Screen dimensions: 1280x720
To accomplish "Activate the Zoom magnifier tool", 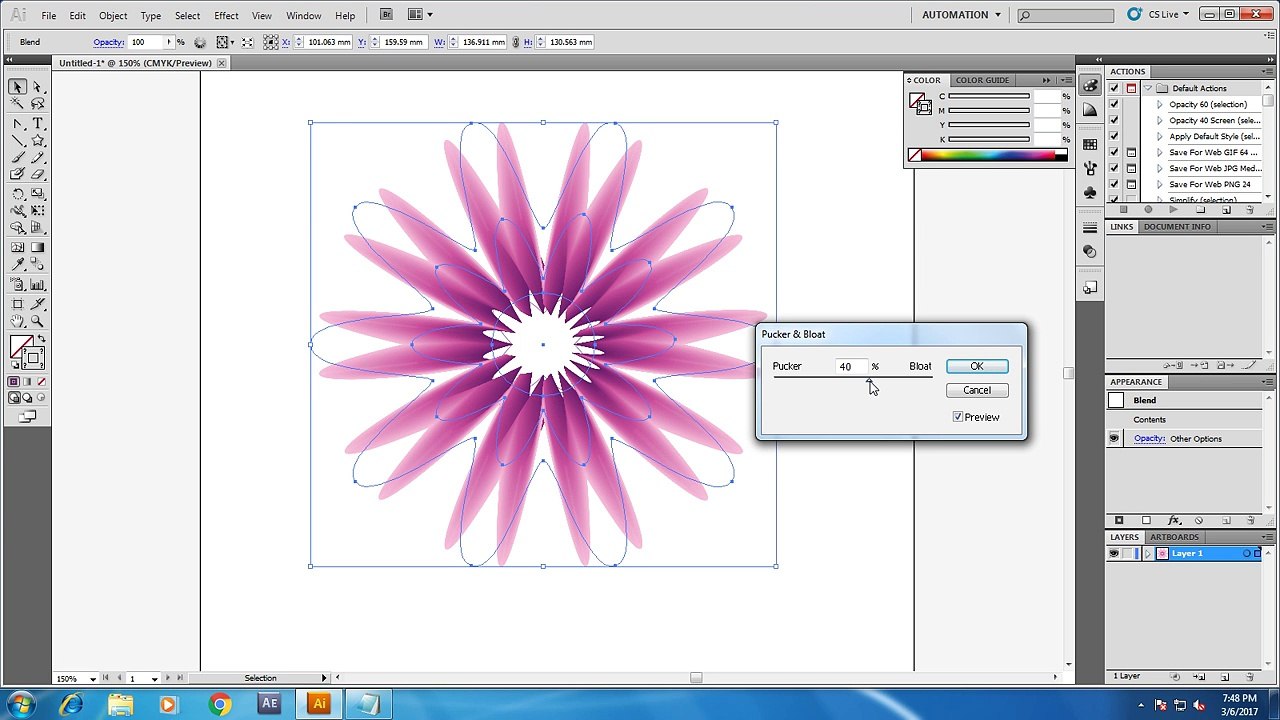I will [x=37, y=321].
